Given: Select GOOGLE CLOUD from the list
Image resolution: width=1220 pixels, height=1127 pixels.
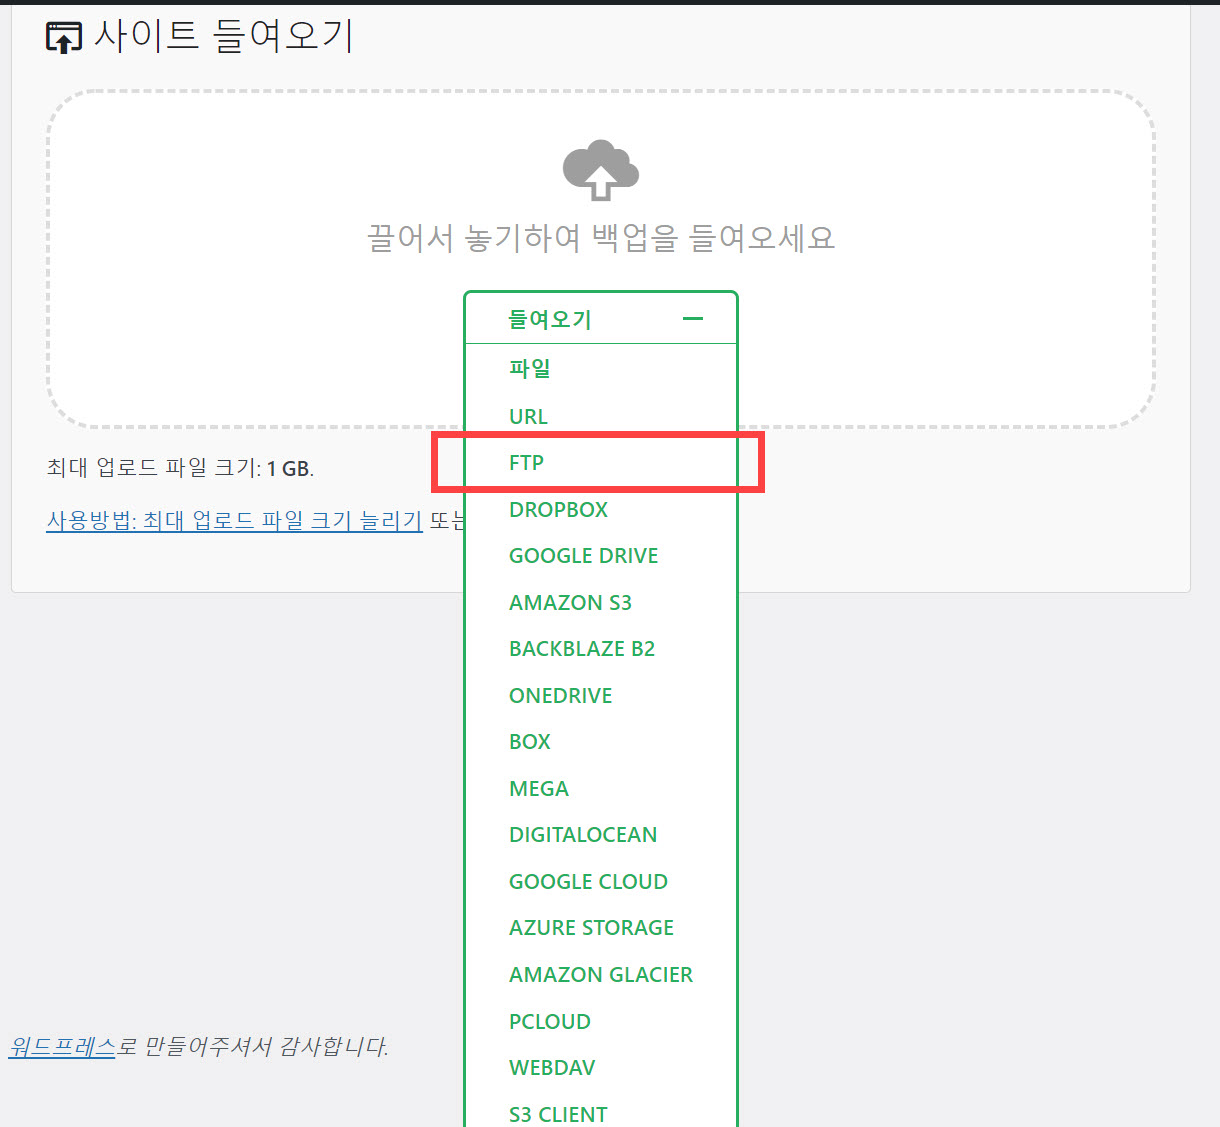Looking at the screenshot, I should pos(588,881).
